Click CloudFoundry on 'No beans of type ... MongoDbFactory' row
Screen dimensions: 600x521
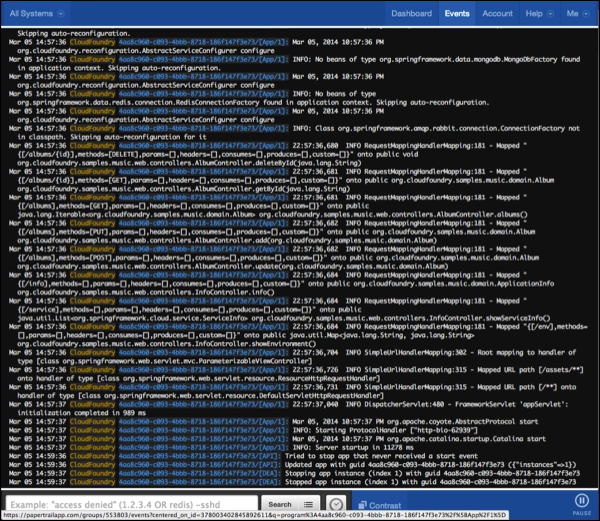pyautogui.click(x=92, y=59)
